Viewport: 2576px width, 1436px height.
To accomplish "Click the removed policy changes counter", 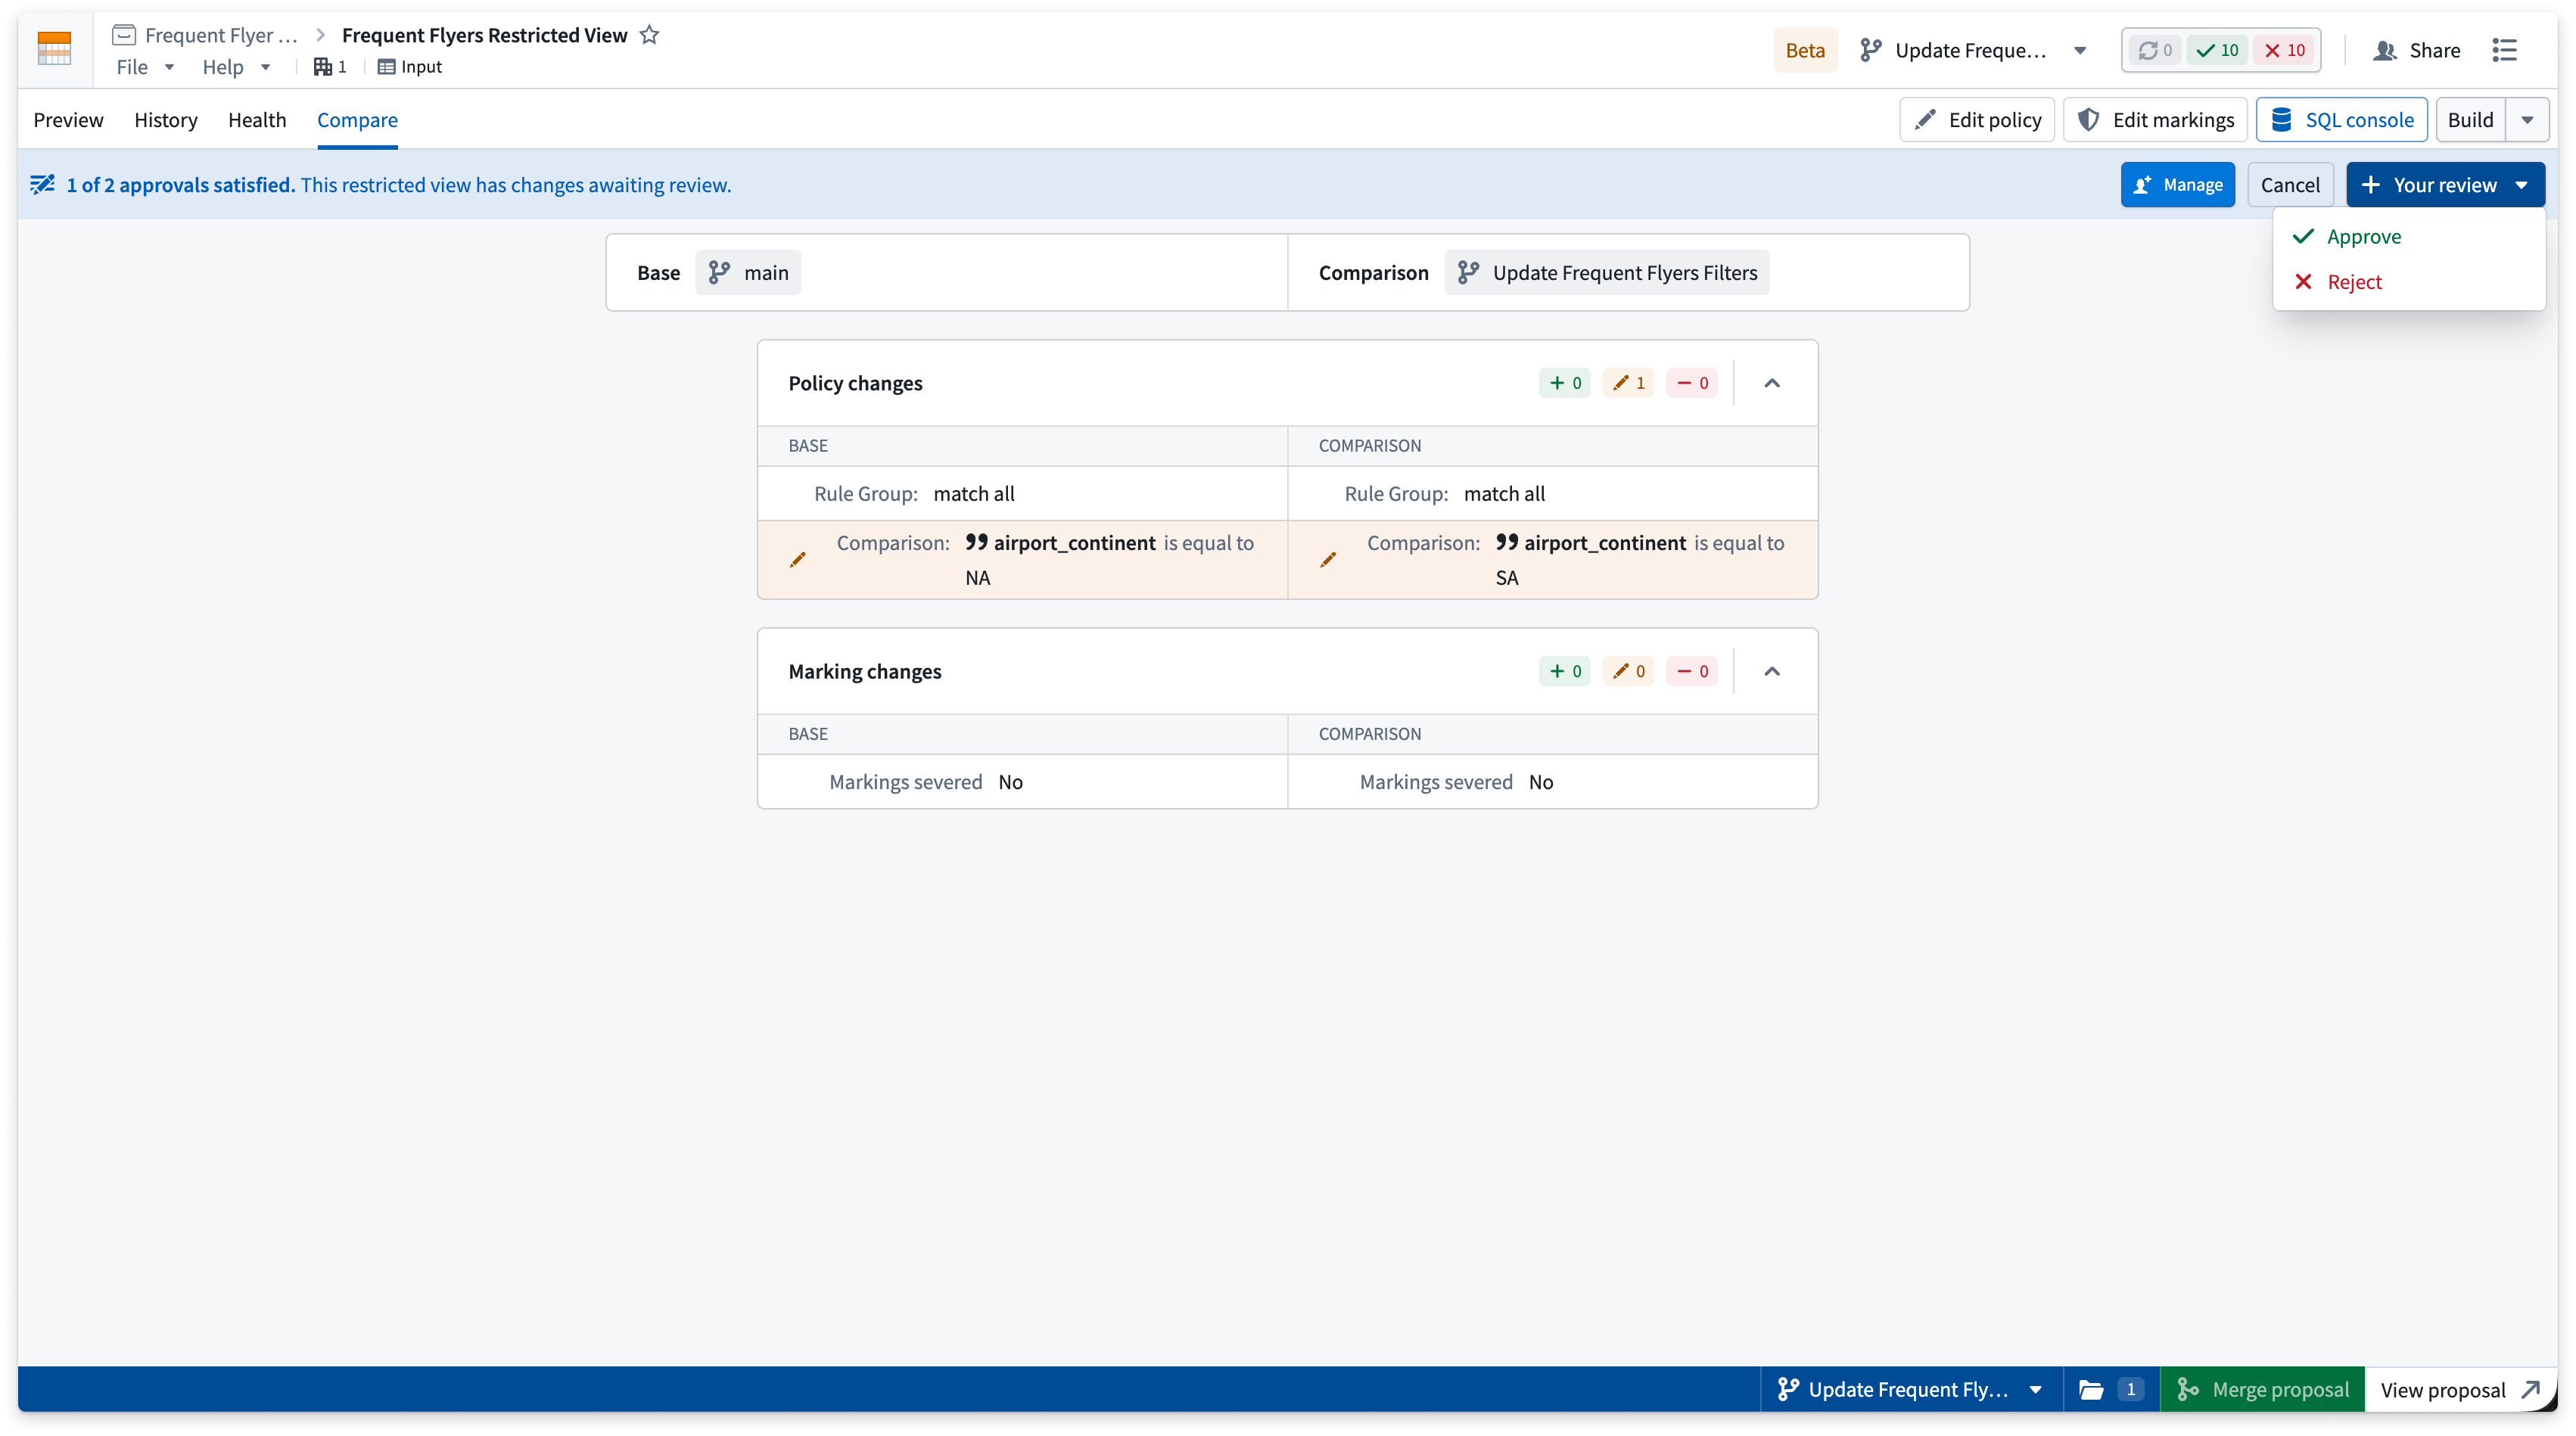I will 1692,383.
